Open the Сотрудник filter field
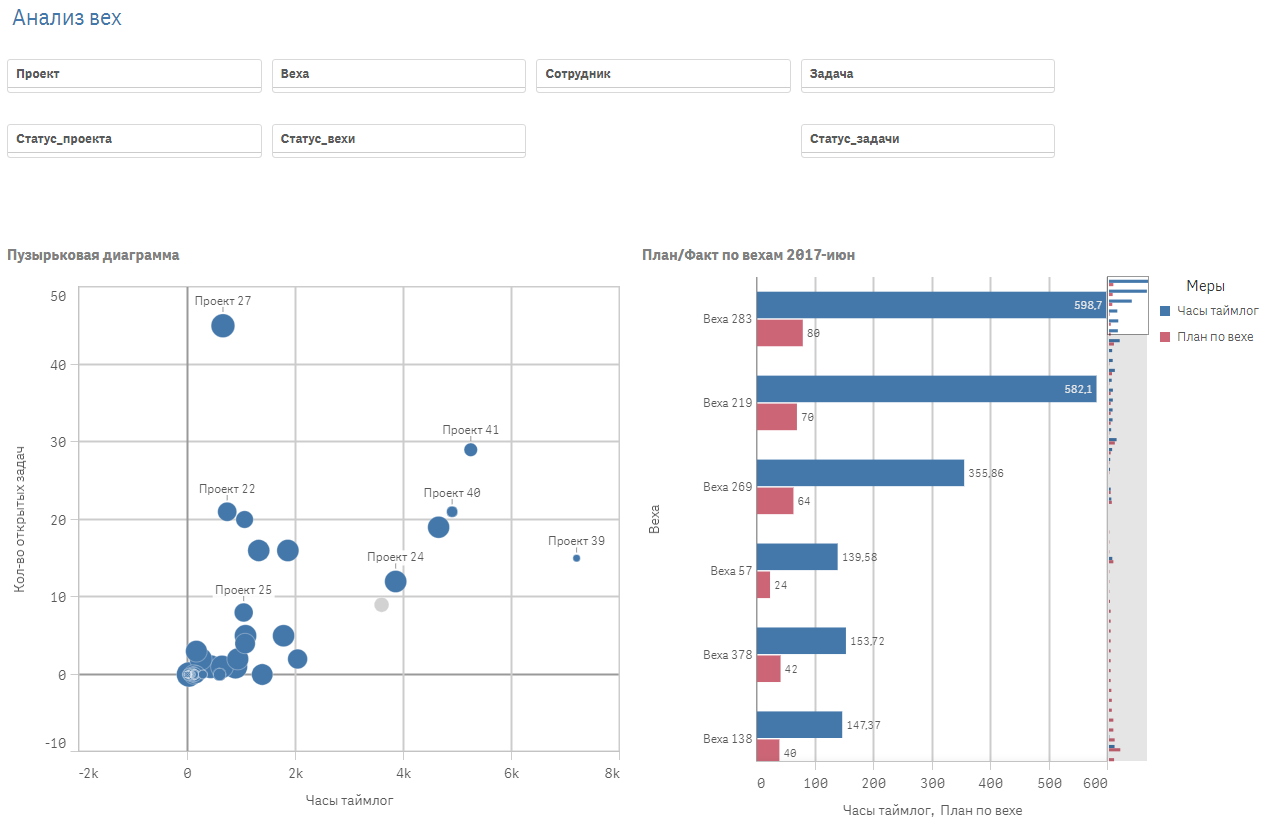 tap(663, 74)
